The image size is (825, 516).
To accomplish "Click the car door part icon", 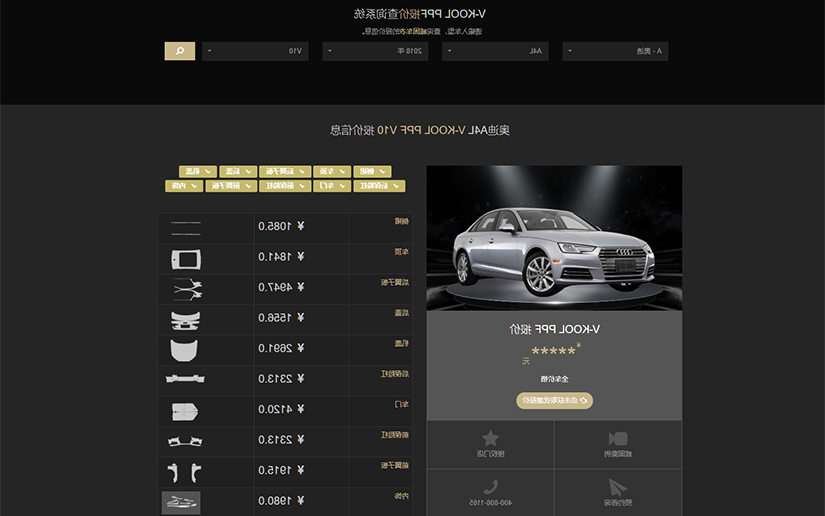I will [x=185, y=411].
